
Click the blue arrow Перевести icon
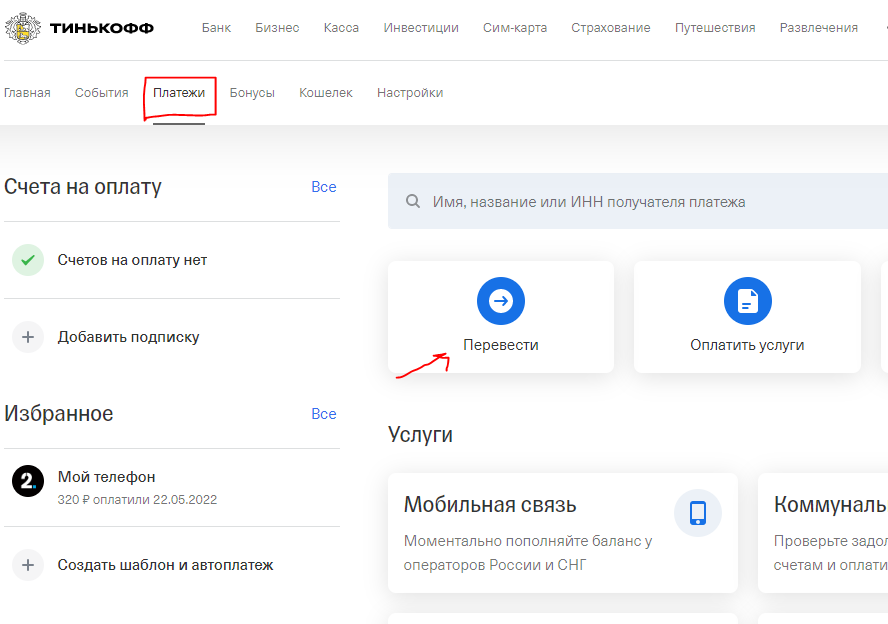(501, 301)
